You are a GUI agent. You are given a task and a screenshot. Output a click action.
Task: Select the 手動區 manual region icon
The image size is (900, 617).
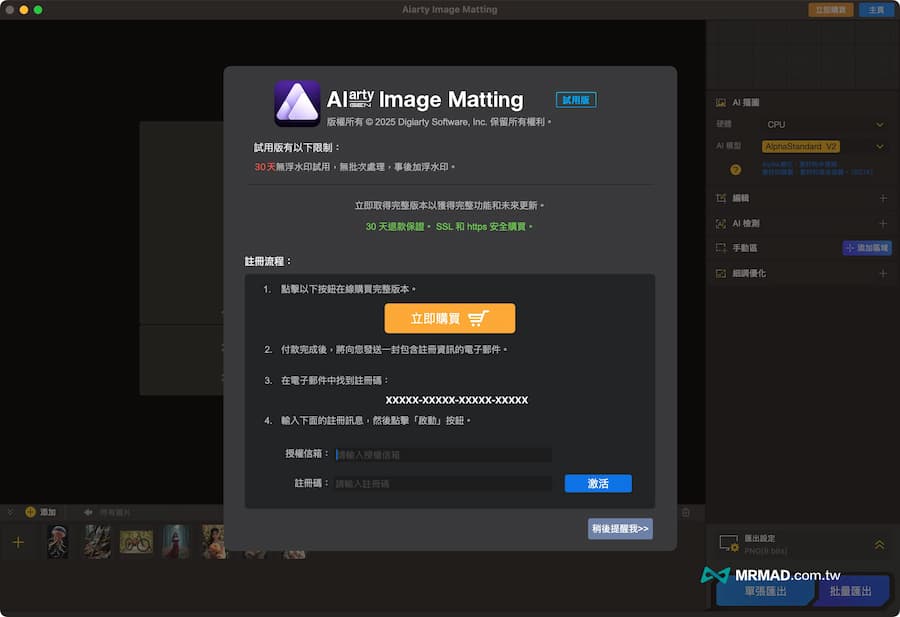[x=721, y=247]
